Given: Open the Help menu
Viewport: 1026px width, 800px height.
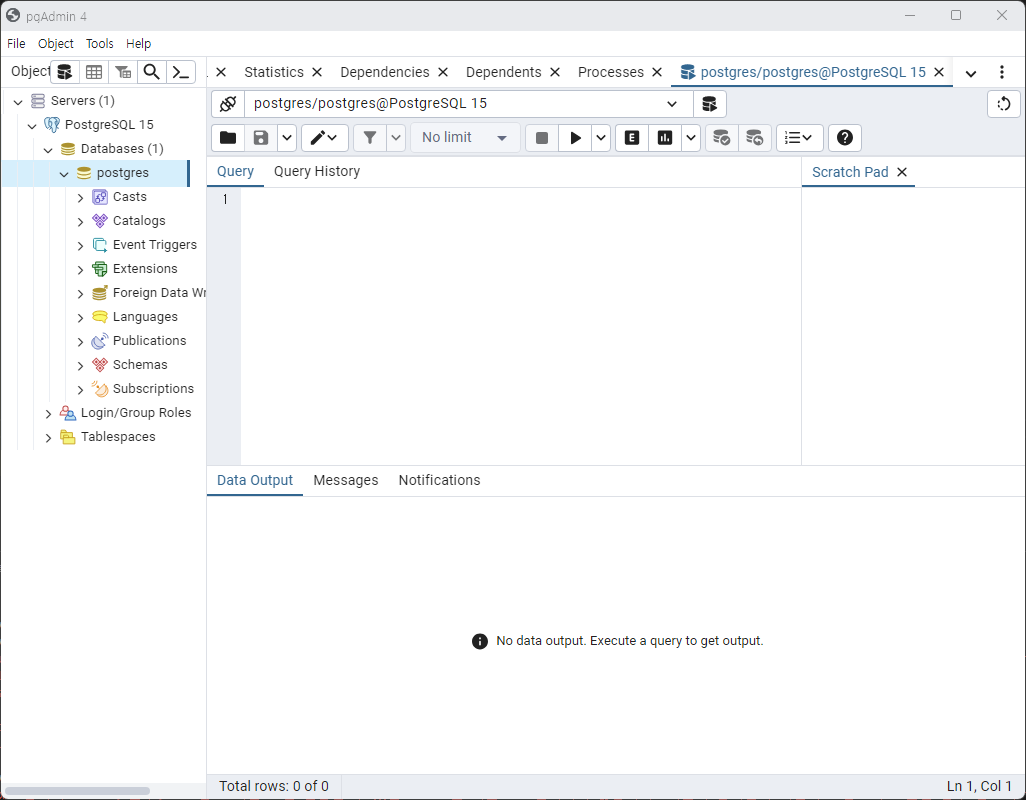Looking at the screenshot, I should point(139,44).
